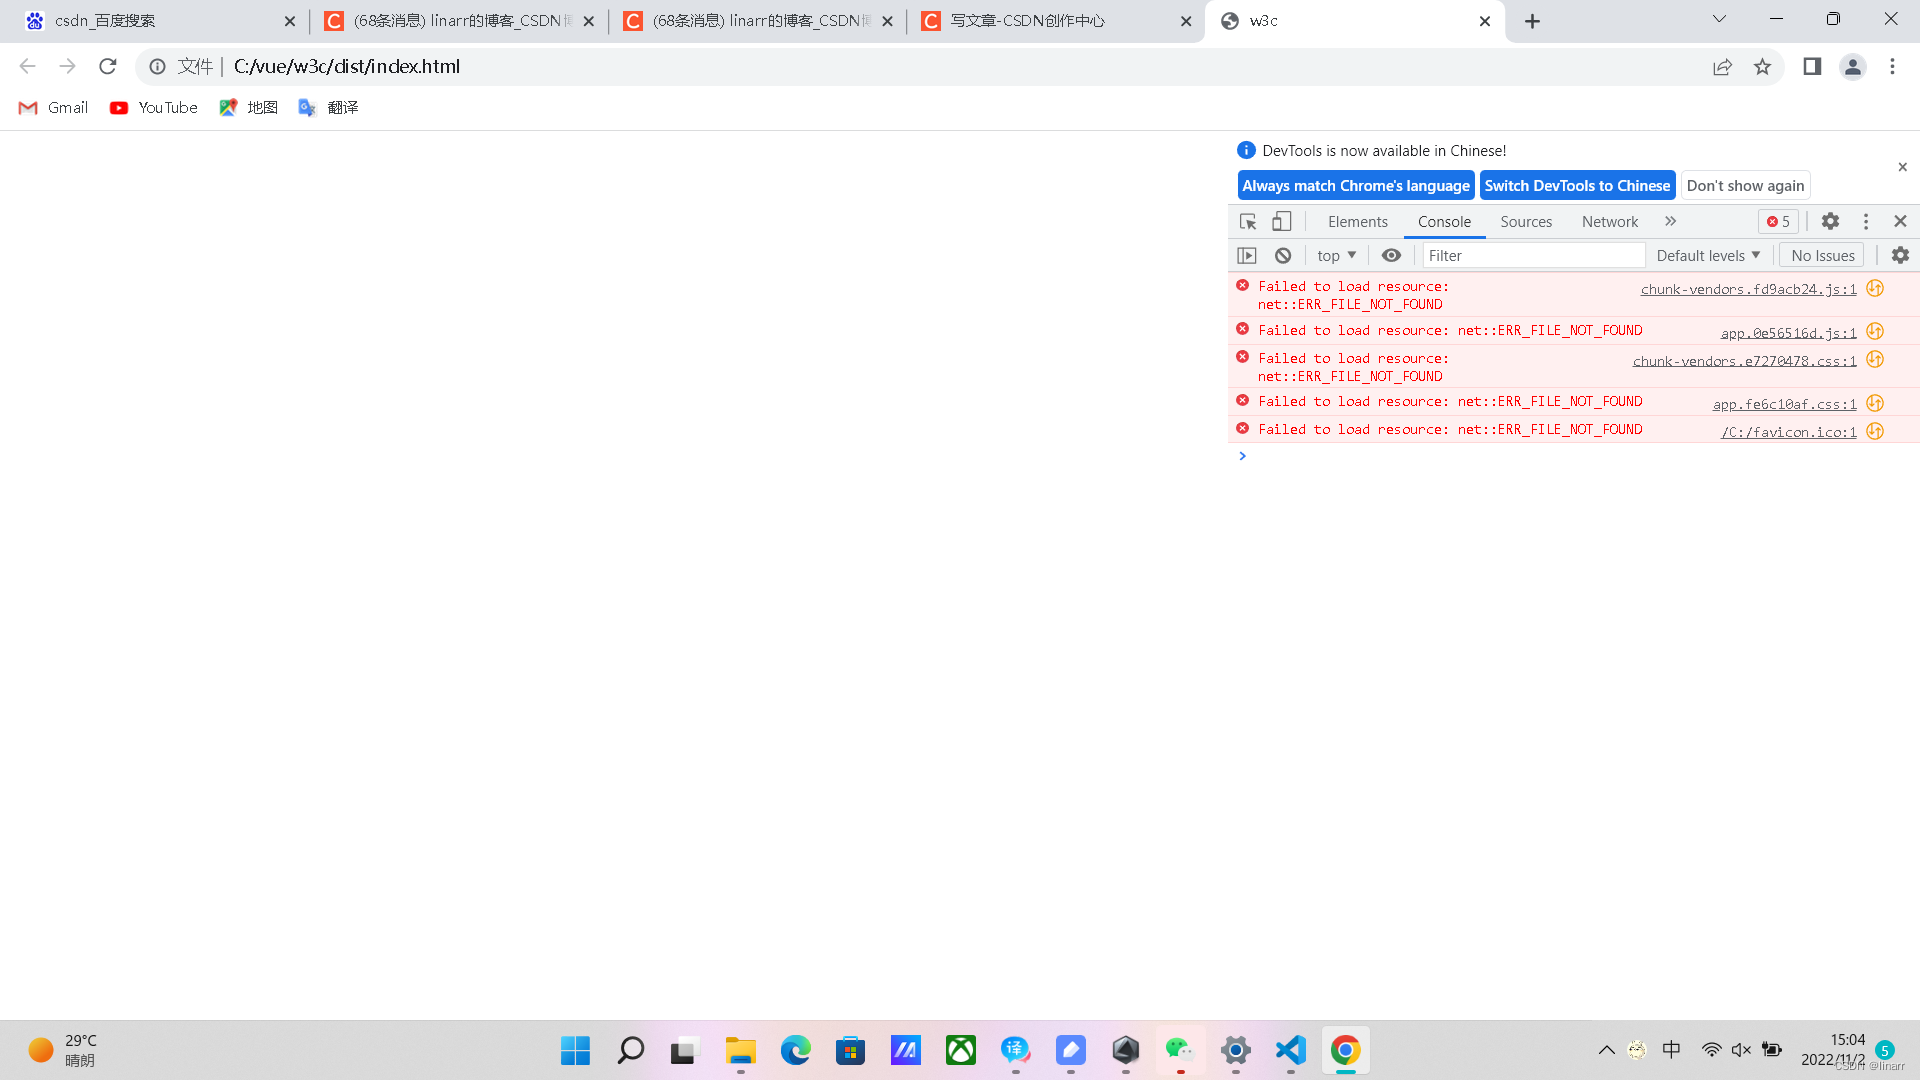Click the No Issues indicator
The width and height of the screenshot is (1920, 1080).
coord(1821,255)
